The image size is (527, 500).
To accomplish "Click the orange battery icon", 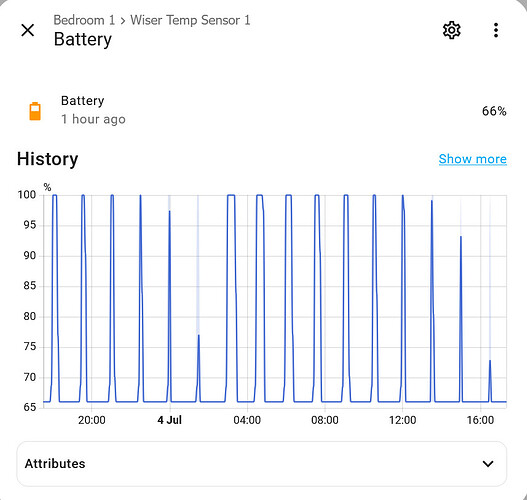I will pos(35,111).
